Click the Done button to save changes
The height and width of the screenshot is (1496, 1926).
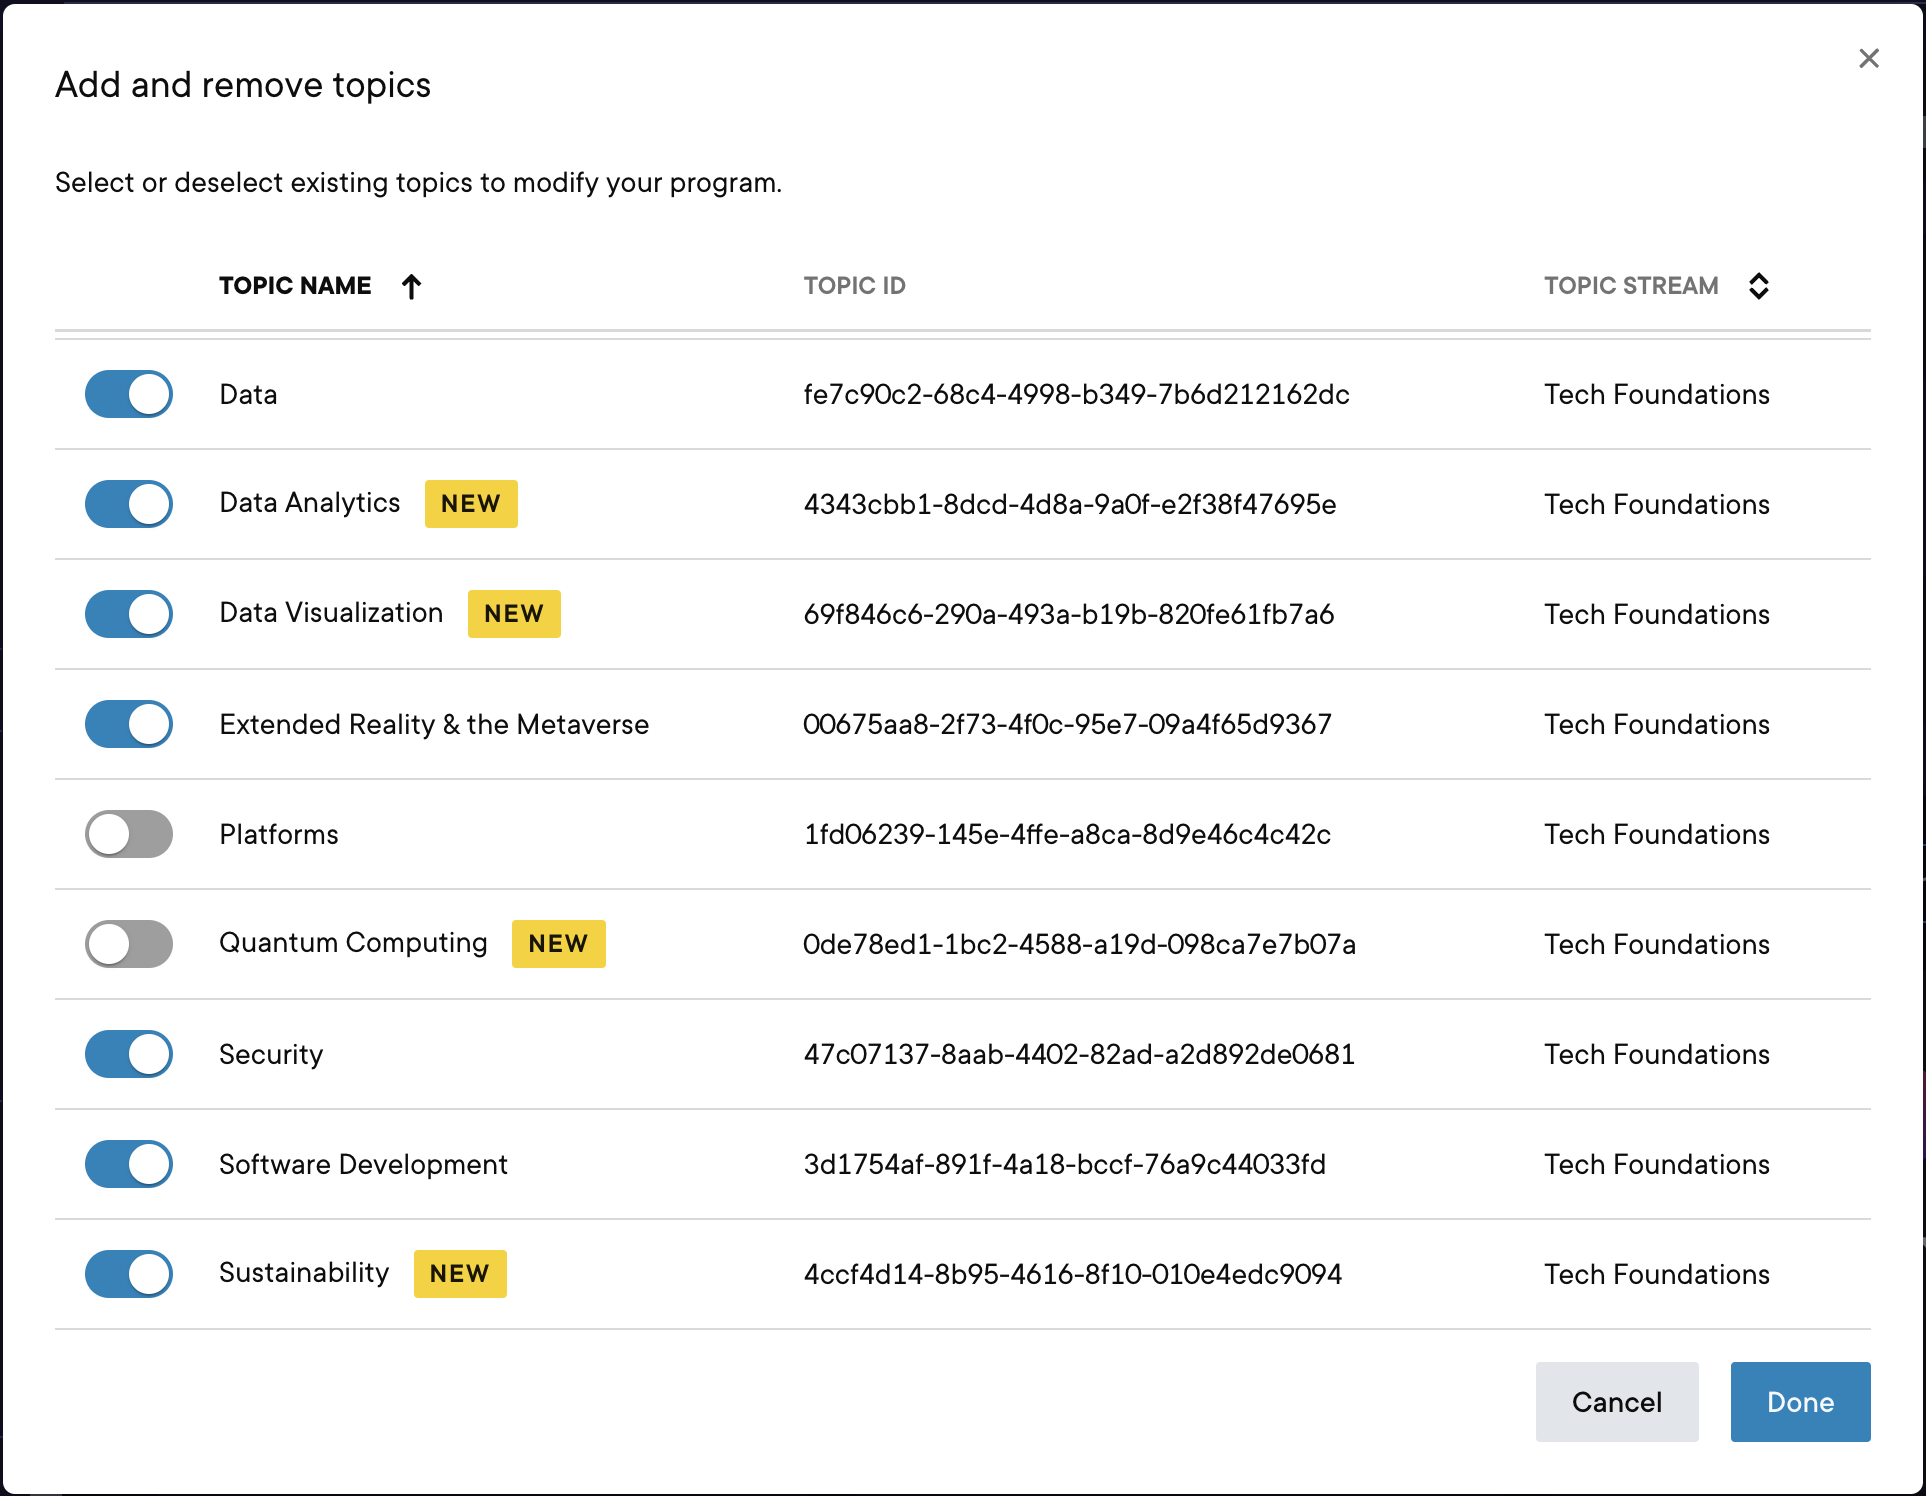click(x=1800, y=1402)
